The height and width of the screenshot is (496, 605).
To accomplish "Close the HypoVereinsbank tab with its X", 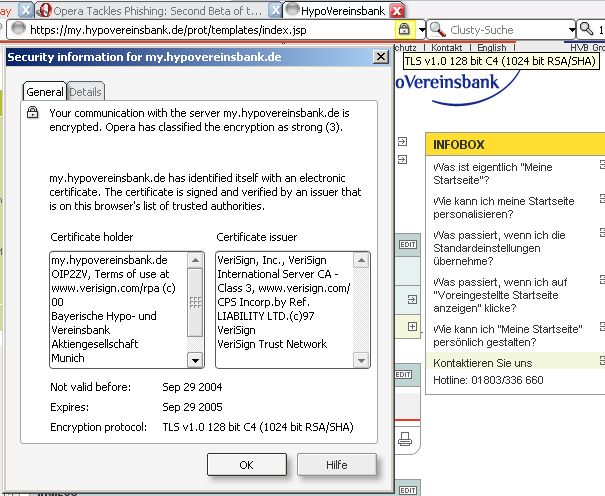I will point(397,10).
